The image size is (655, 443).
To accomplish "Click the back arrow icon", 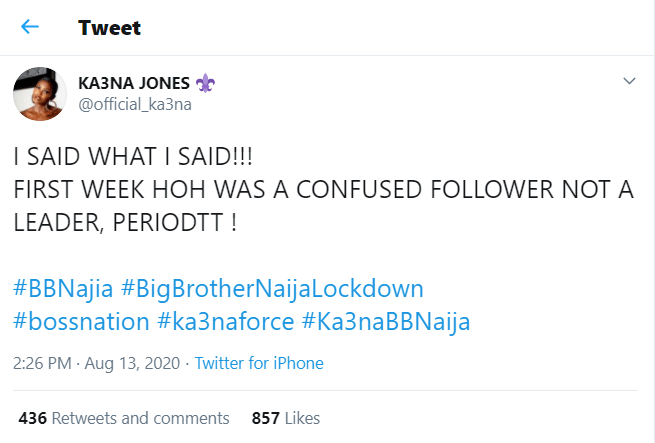I will point(30,27).
